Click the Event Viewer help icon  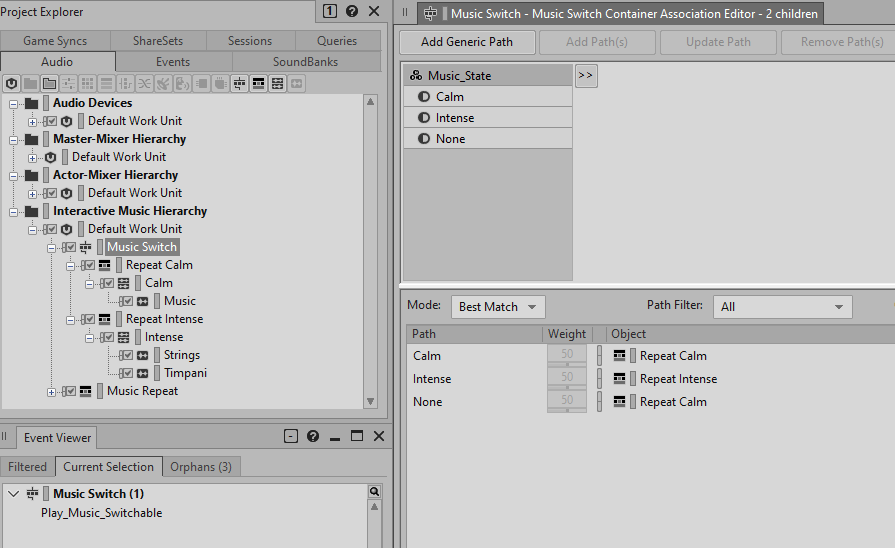coord(313,437)
